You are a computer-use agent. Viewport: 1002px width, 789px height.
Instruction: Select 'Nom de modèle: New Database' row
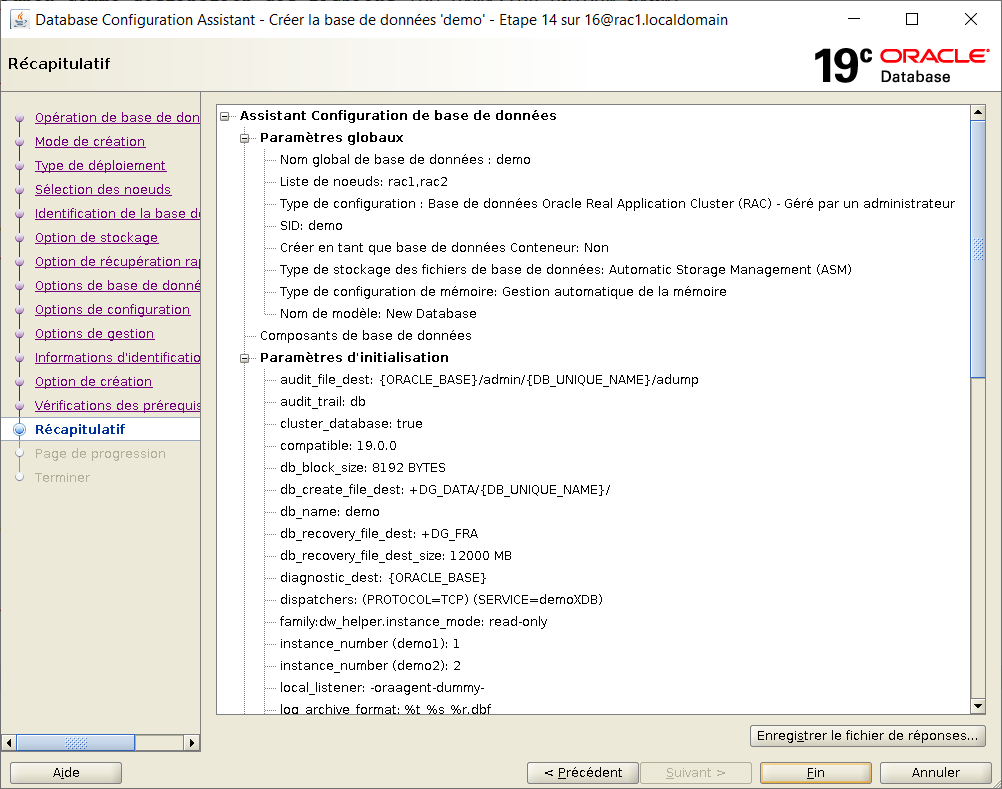[x=378, y=314]
